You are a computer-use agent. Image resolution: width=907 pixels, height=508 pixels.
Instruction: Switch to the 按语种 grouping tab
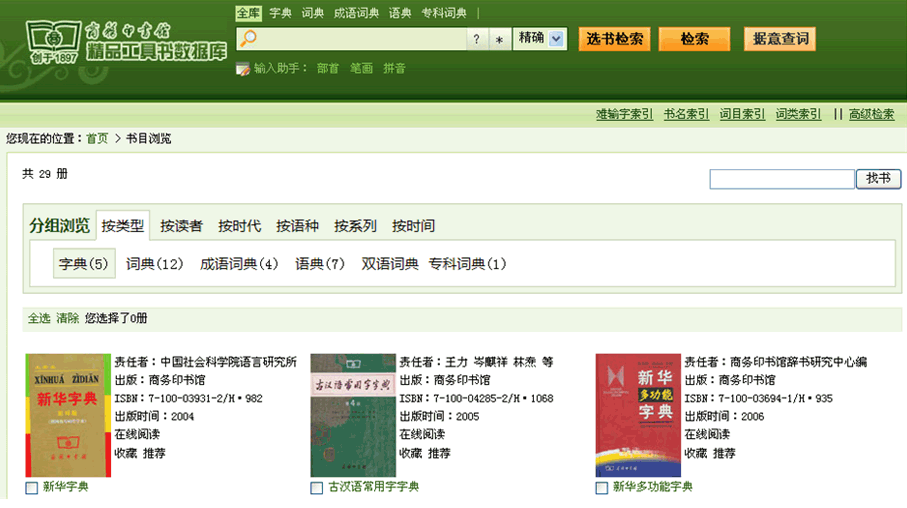coord(297,226)
